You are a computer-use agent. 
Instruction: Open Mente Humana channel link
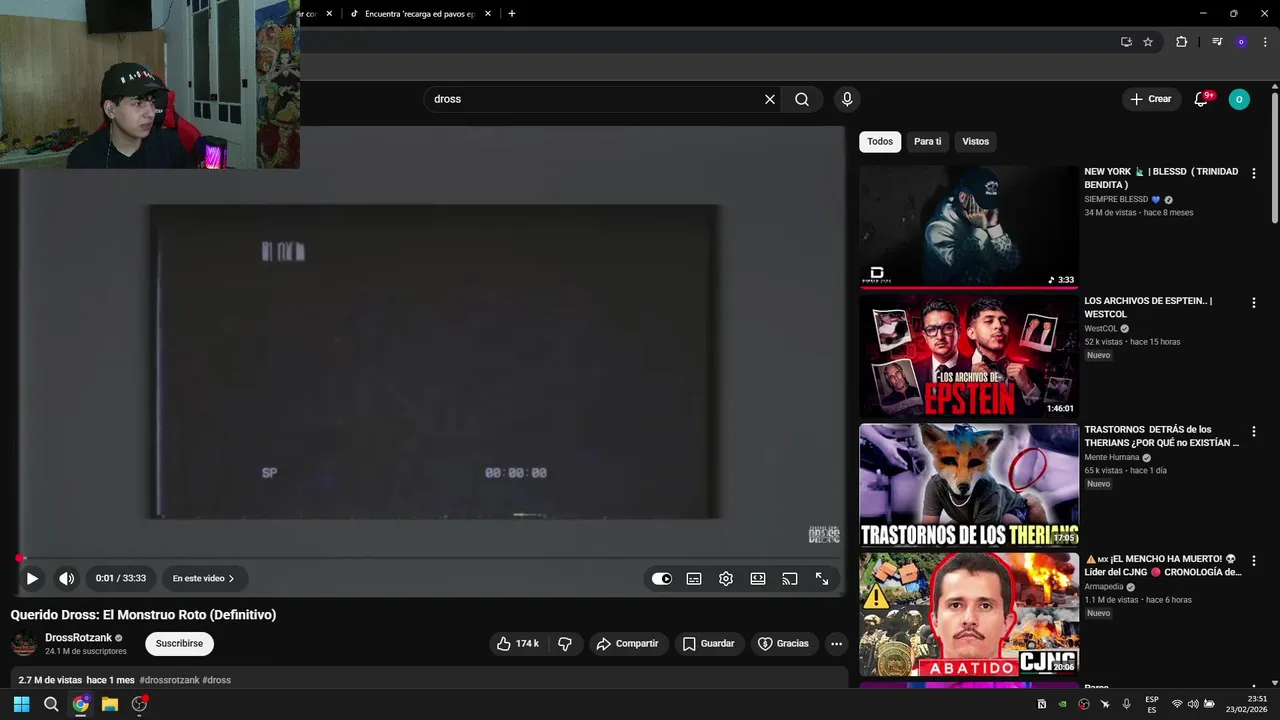click(x=1111, y=457)
